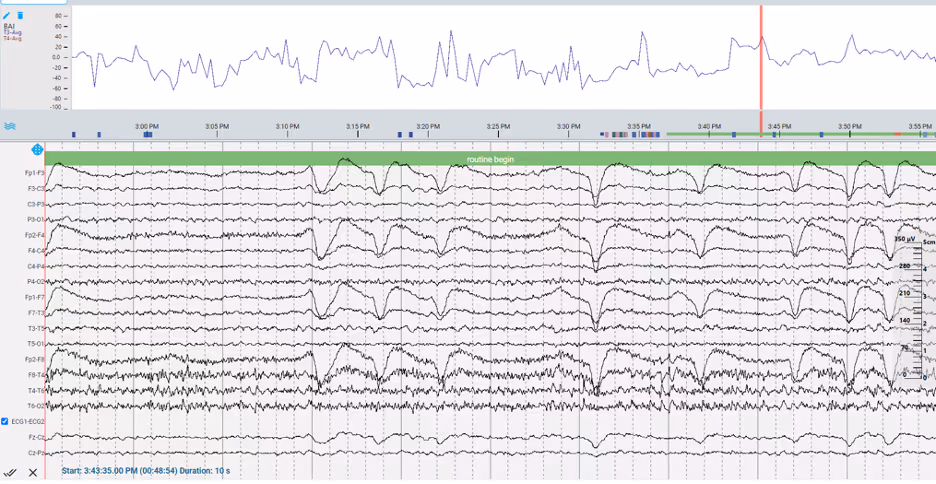Click the blue four-way move icon above Fp1-F3
The width and height of the screenshot is (936, 484).
coord(37,149)
